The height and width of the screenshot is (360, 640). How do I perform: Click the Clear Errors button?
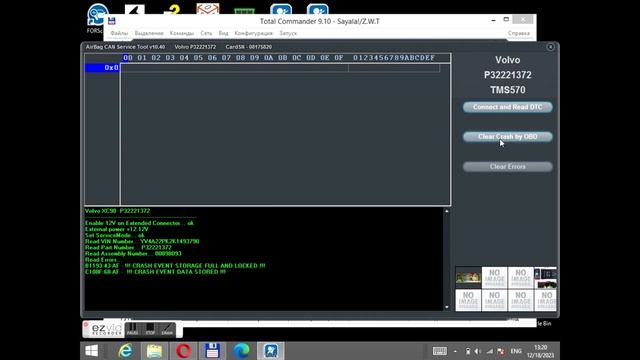(507, 167)
